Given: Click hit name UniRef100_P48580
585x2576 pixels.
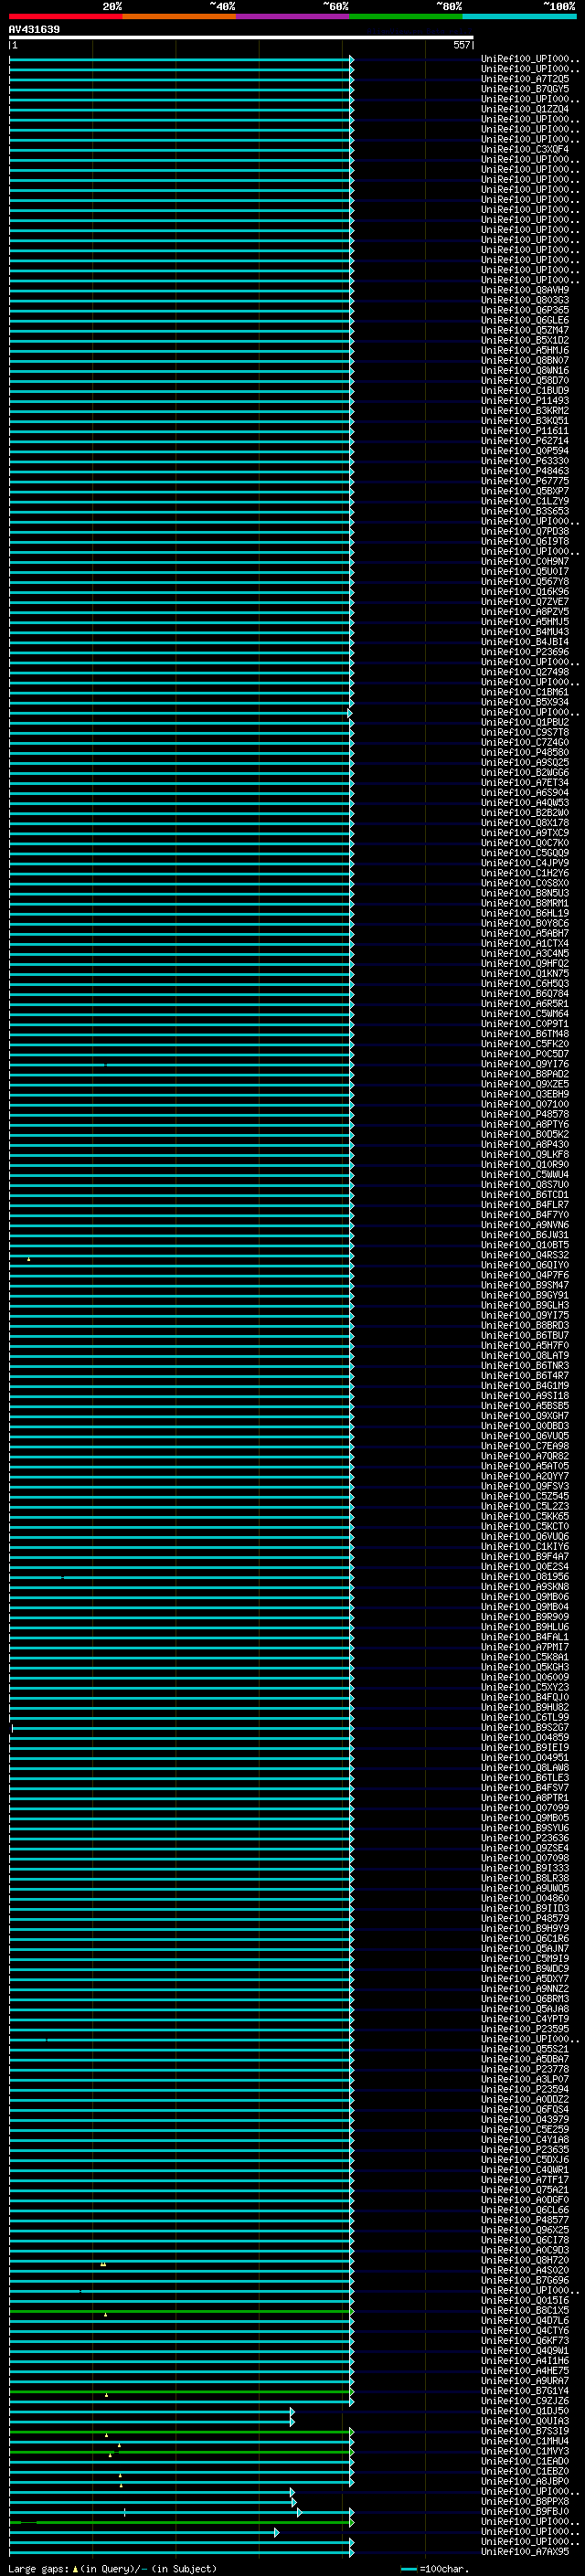Looking at the screenshot, I should point(525,752).
